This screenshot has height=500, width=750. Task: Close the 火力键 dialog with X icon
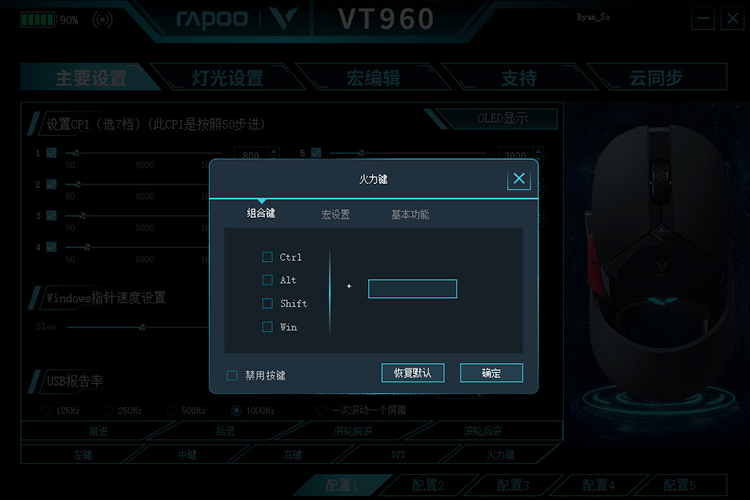pos(518,178)
